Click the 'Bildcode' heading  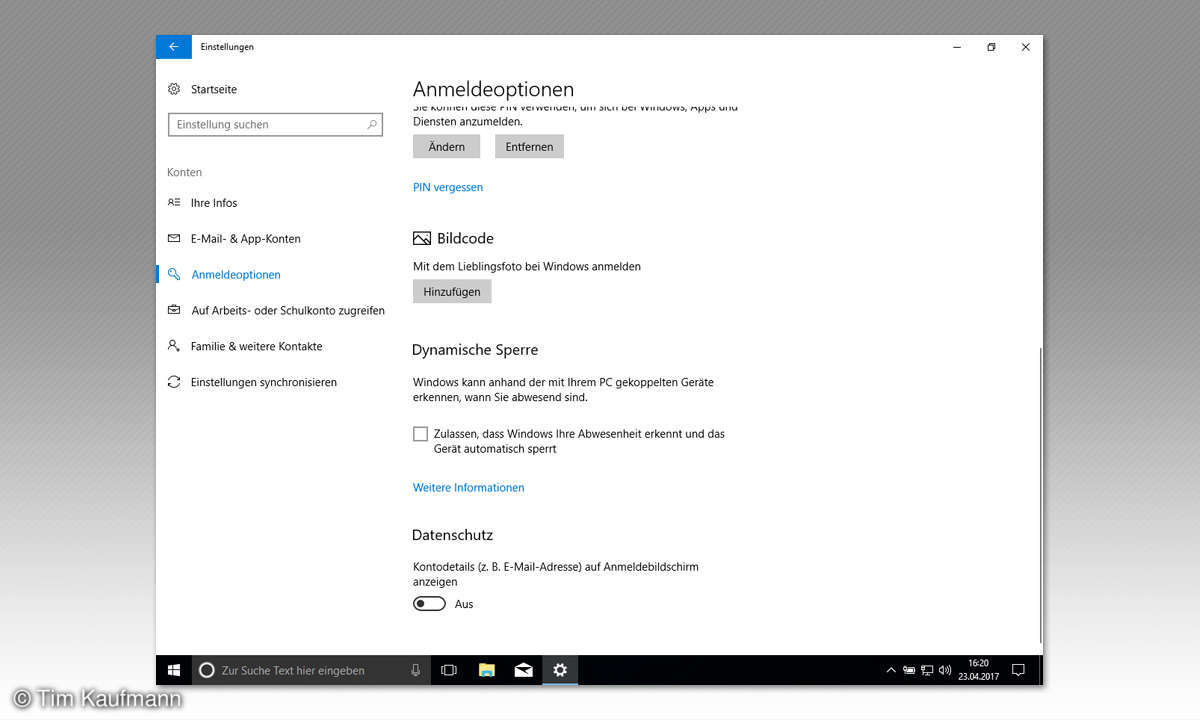click(465, 239)
